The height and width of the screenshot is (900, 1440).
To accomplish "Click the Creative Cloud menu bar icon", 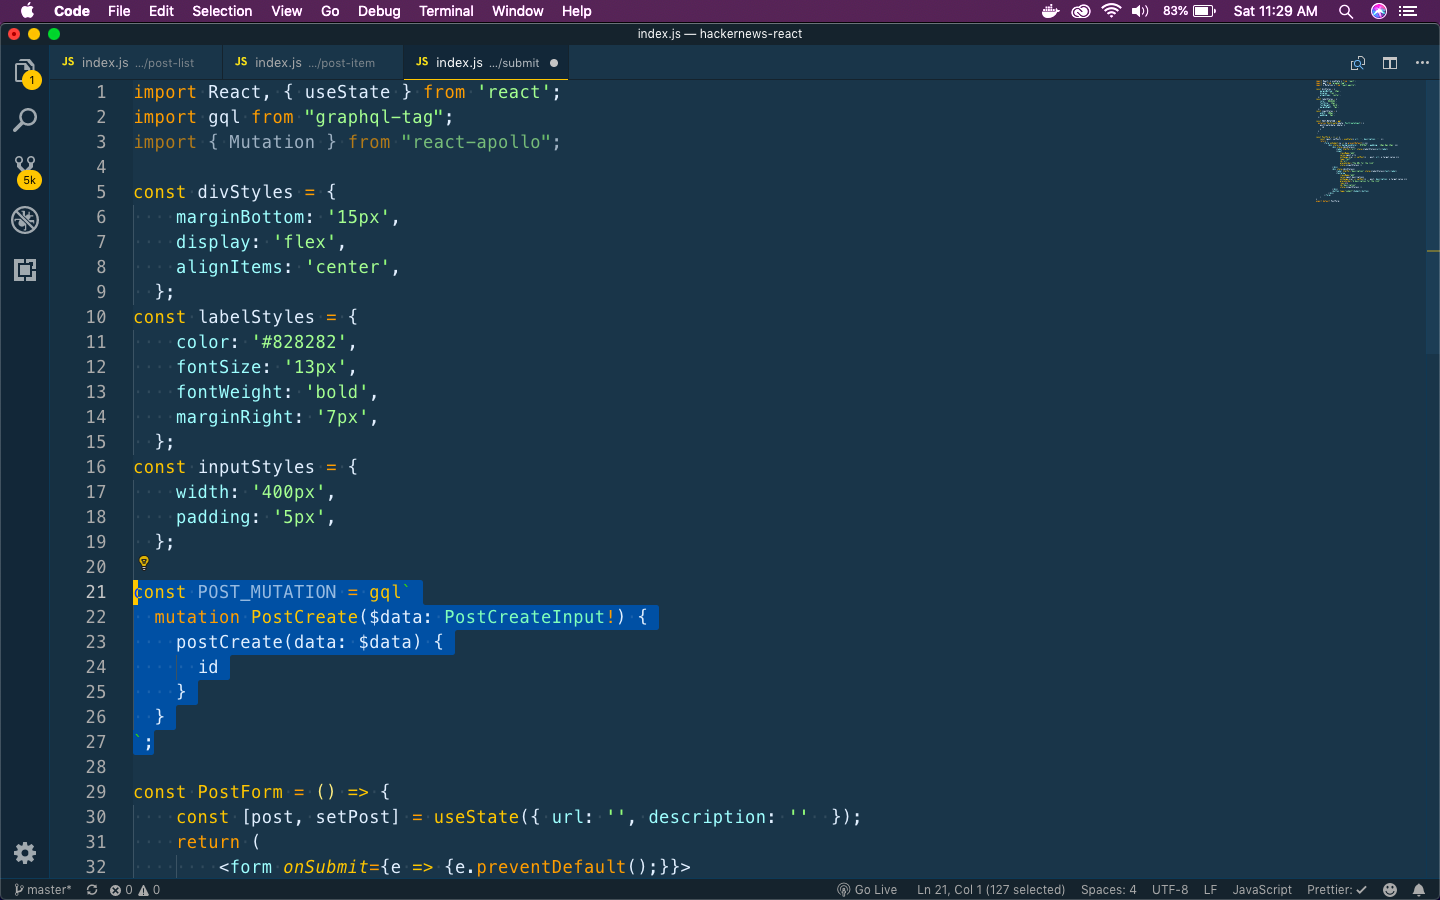I will click(1081, 11).
